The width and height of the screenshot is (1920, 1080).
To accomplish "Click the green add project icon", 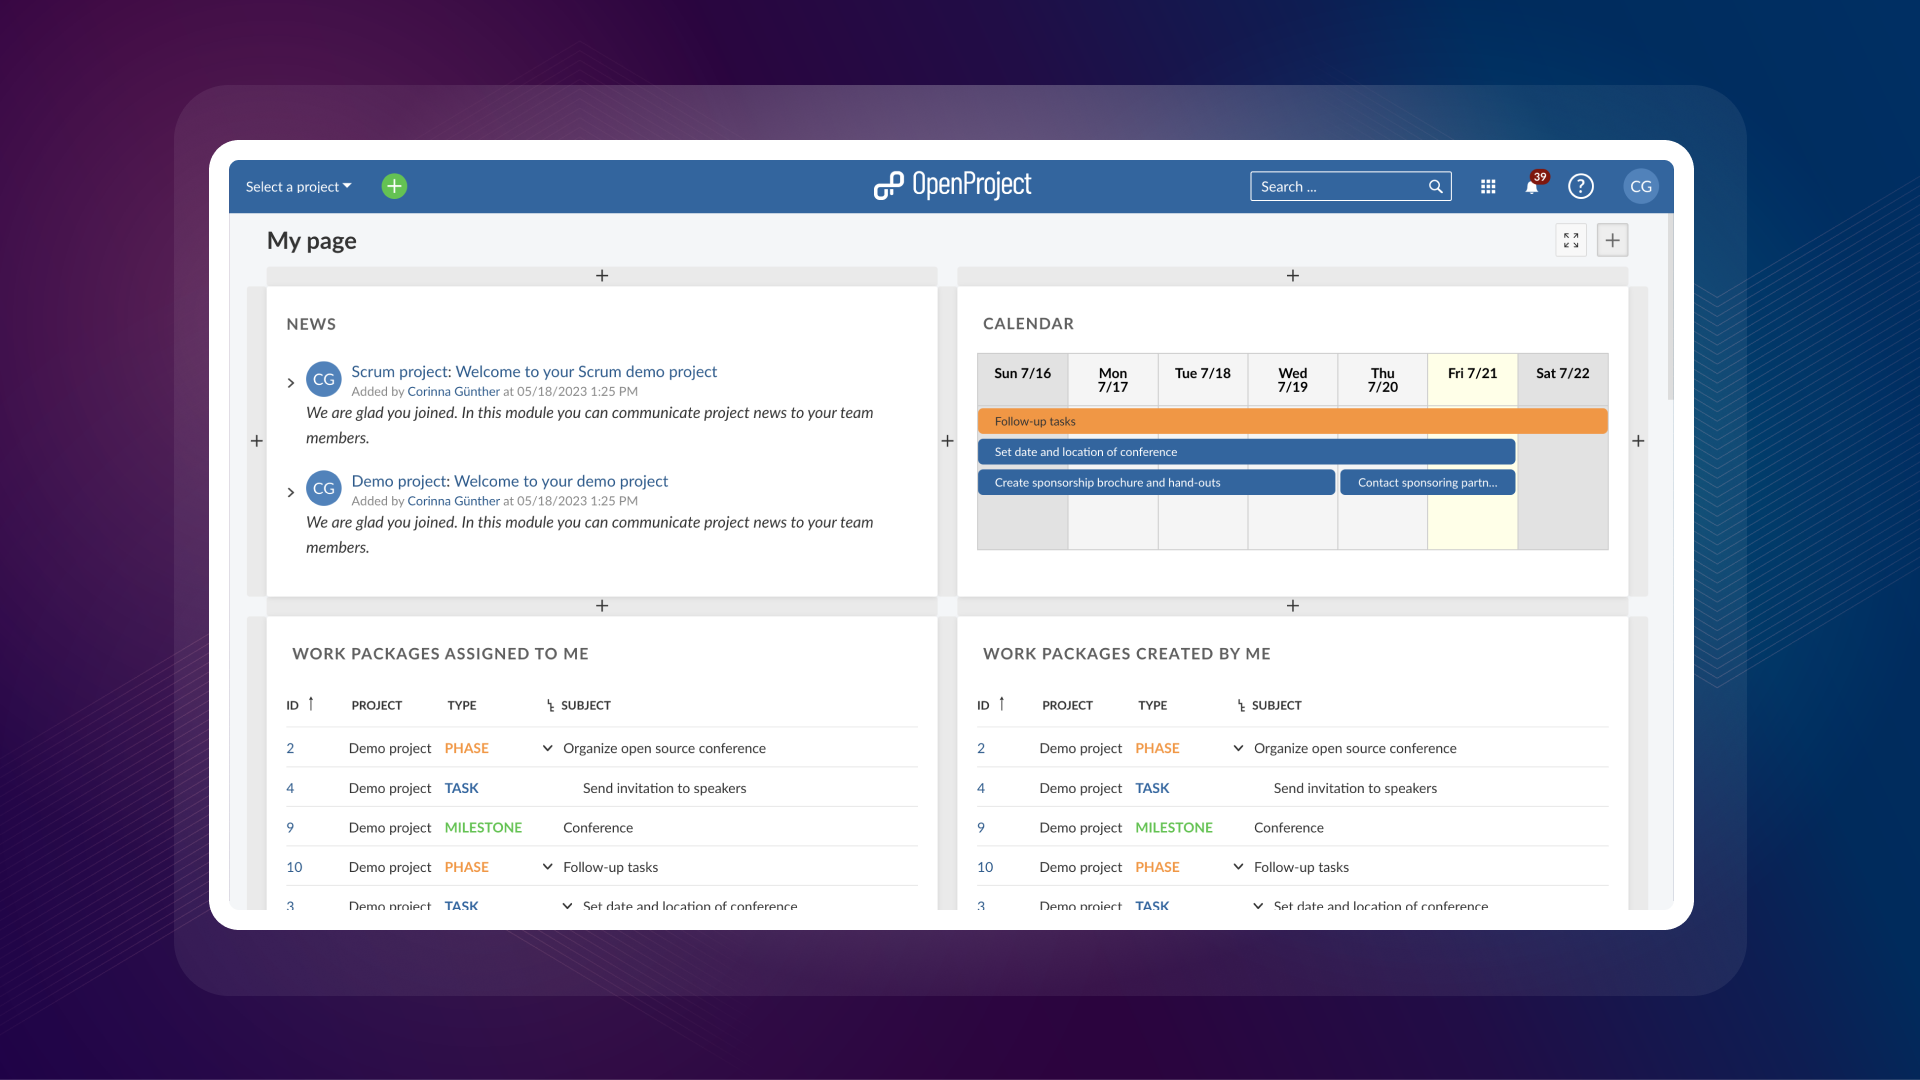I will tap(394, 186).
